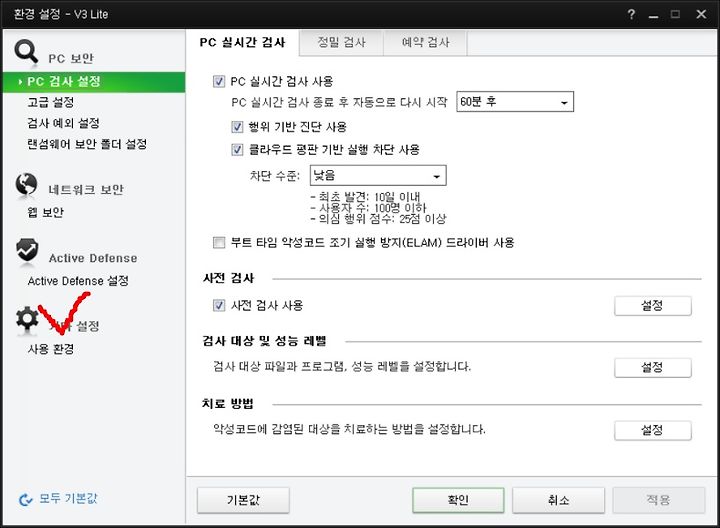Click the 사용자 수: 100명 이하 text

click(x=369, y=208)
